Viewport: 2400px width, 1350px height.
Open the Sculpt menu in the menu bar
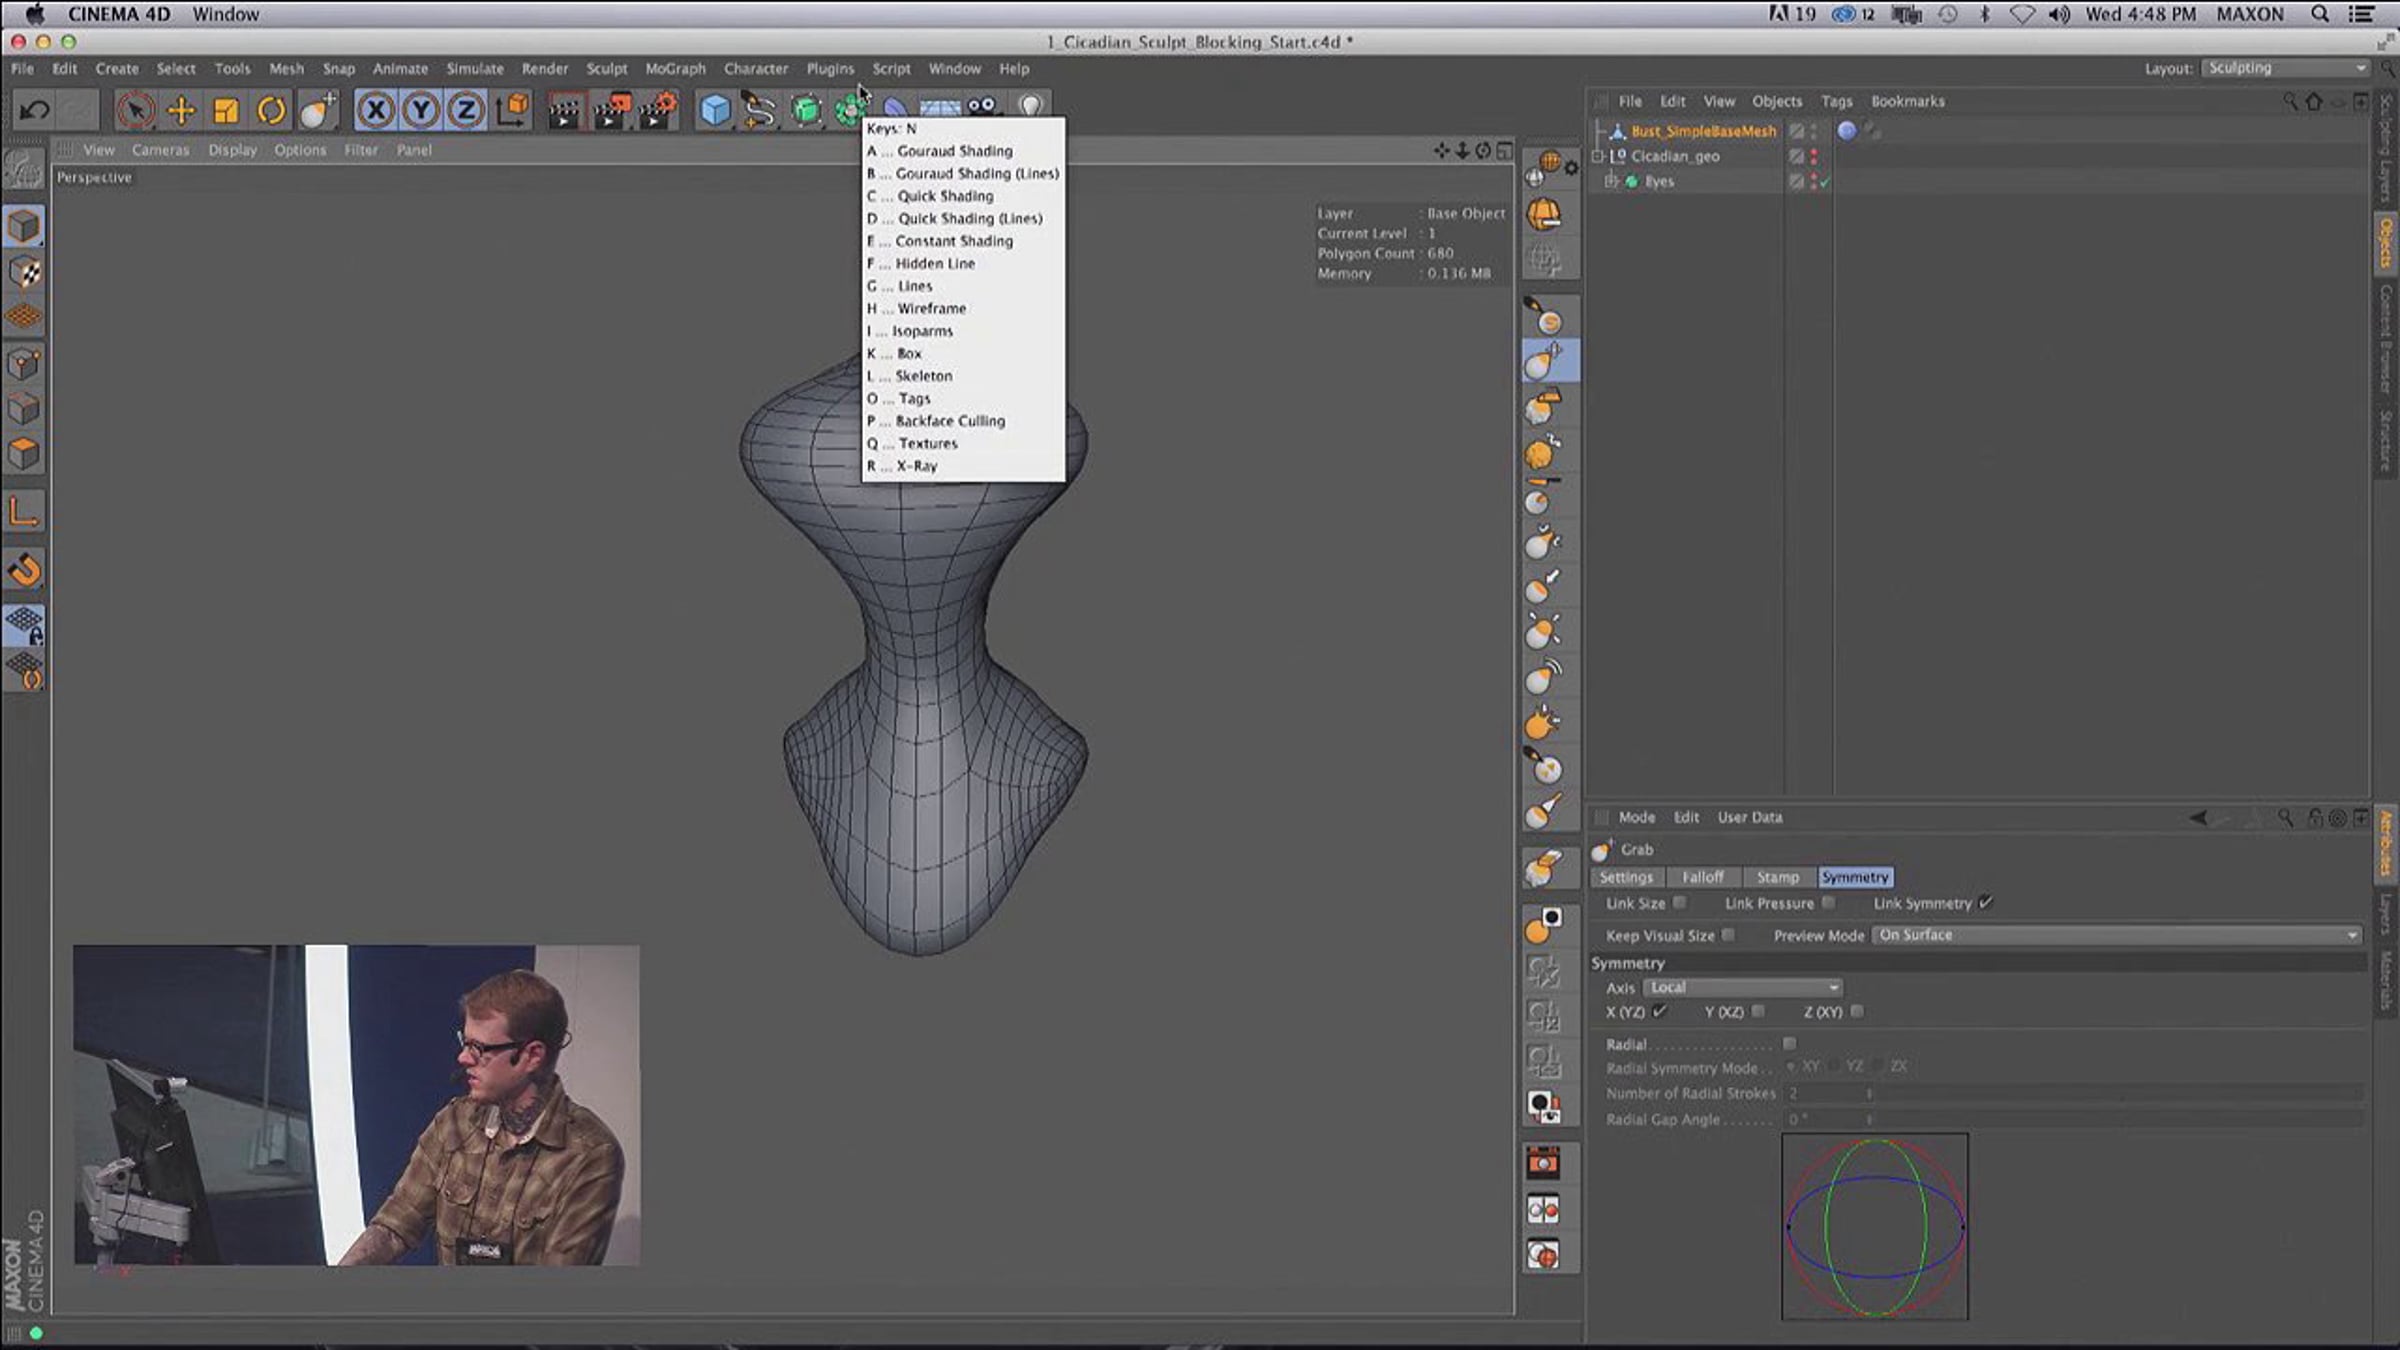(606, 69)
